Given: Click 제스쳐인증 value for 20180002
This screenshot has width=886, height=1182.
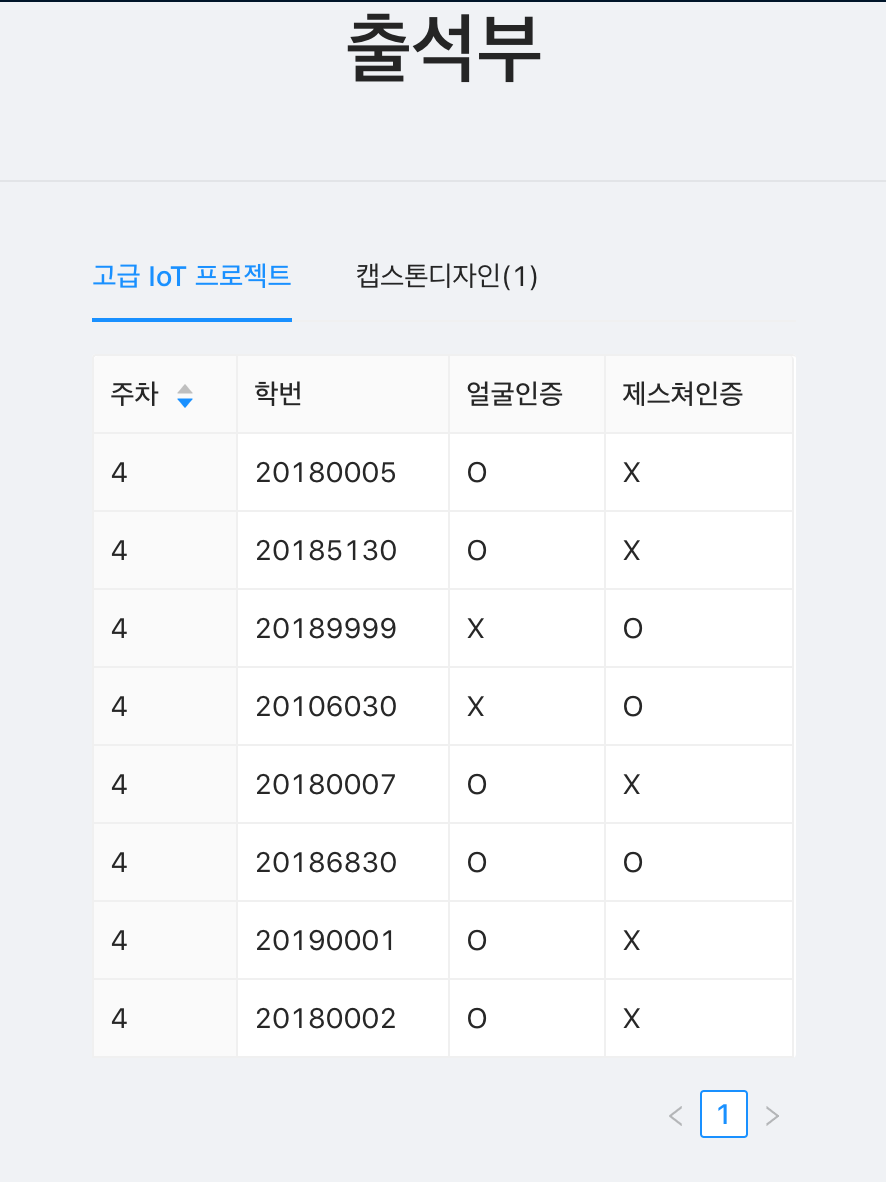Looking at the screenshot, I should click(632, 1018).
